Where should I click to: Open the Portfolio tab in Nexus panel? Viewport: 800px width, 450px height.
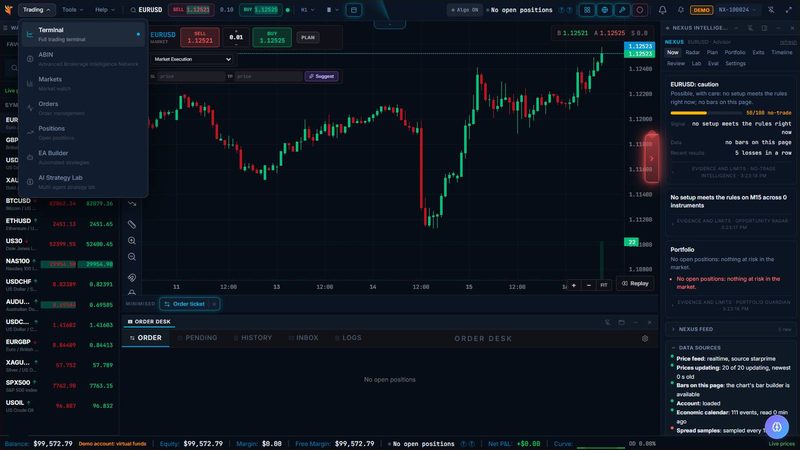[735, 53]
